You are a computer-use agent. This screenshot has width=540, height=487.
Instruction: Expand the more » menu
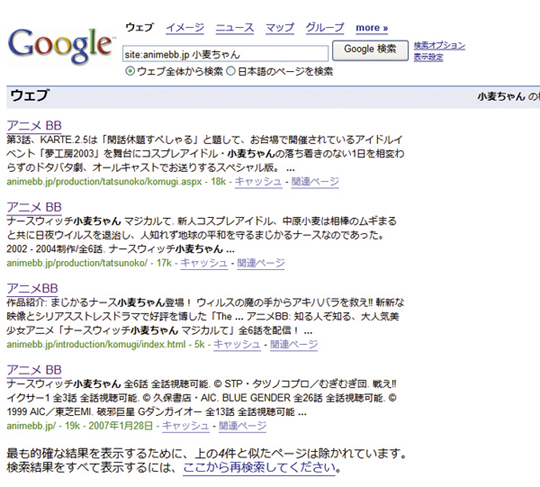(372, 28)
